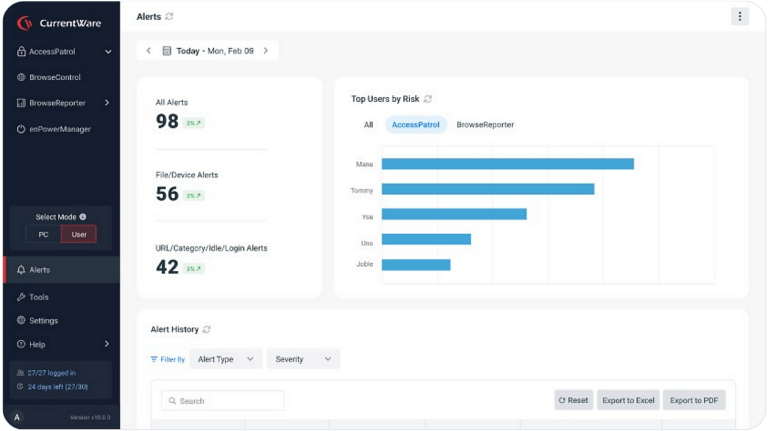Click in the Search input field

222,401
